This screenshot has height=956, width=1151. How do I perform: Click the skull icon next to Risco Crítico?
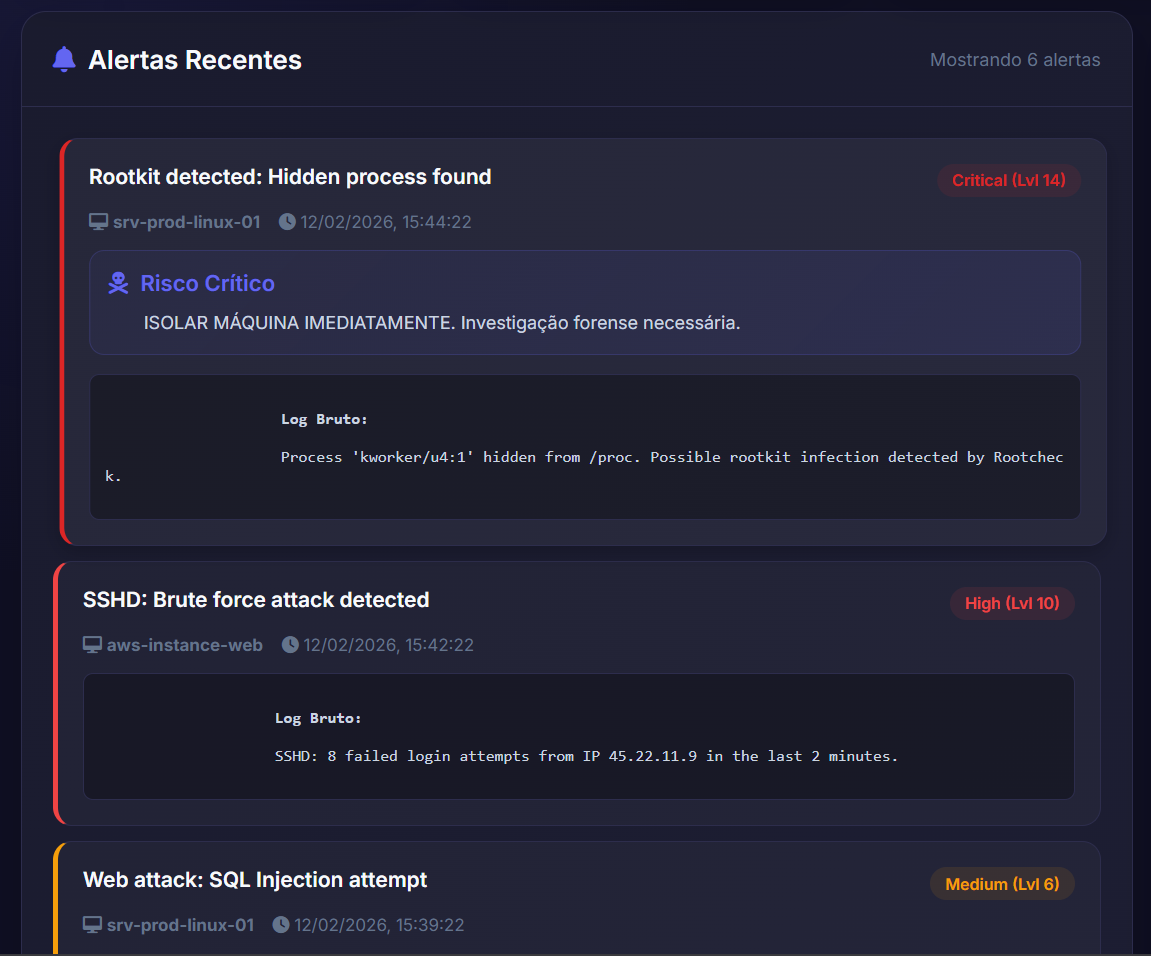point(118,283)
